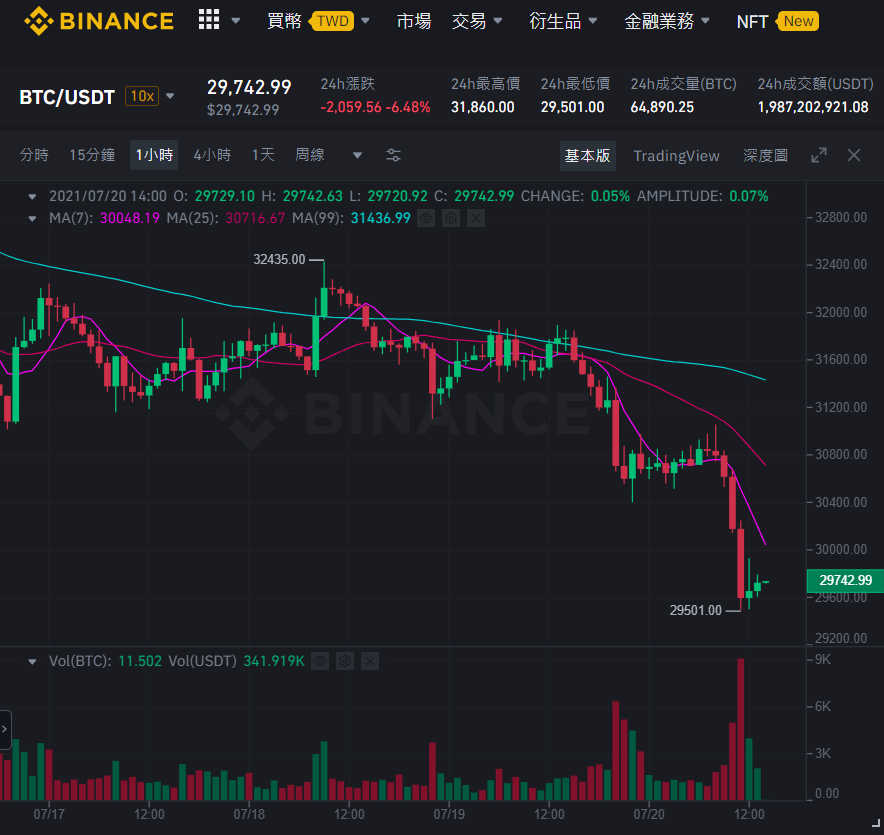The image size is (884, 835).
Task: Expand more time intervals dropdown
Action: tap(357, 155)
